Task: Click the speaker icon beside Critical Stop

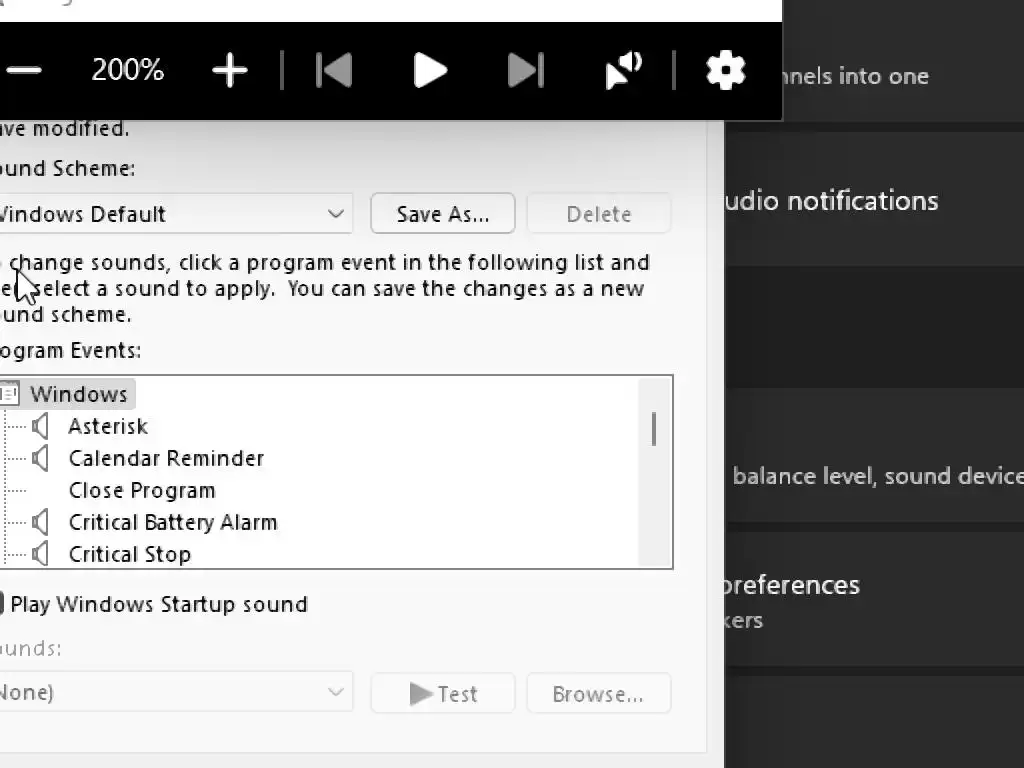Action: 40,554
